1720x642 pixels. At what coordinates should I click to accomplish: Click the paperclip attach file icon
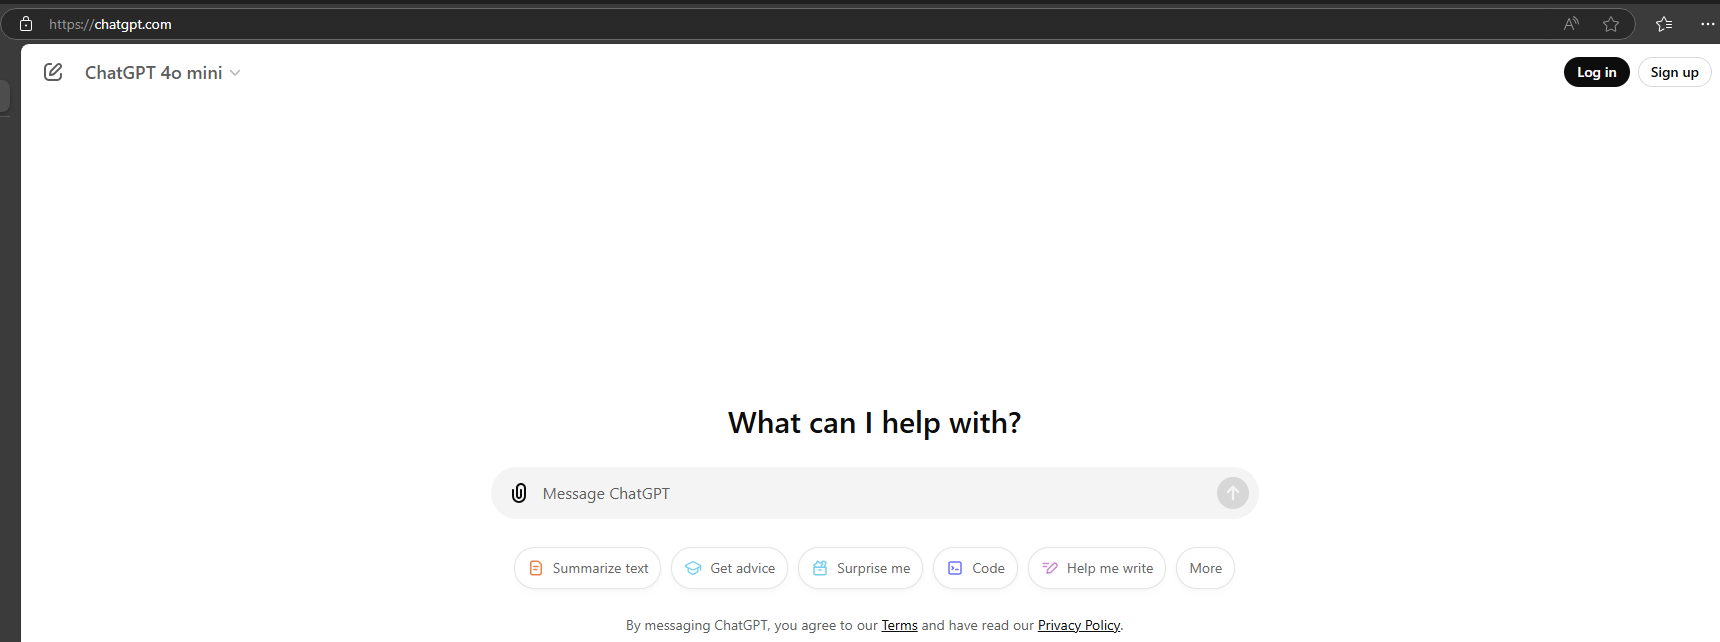519,493
